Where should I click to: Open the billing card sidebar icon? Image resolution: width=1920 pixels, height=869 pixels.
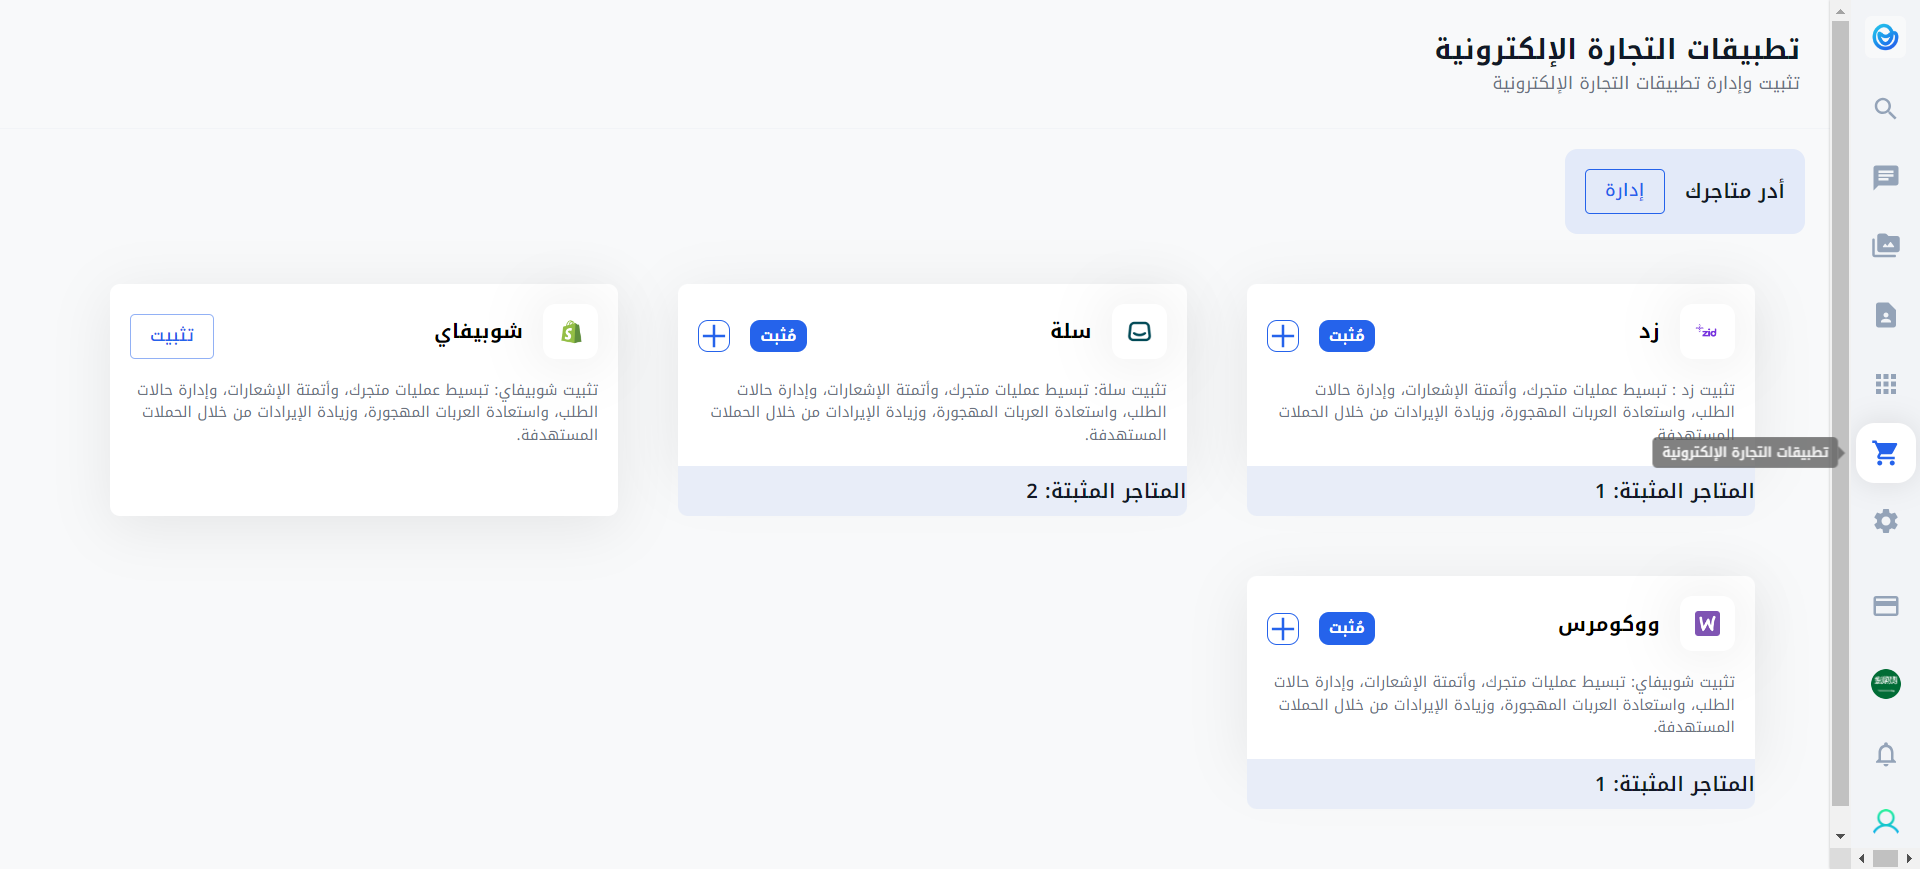[1885, 606]
